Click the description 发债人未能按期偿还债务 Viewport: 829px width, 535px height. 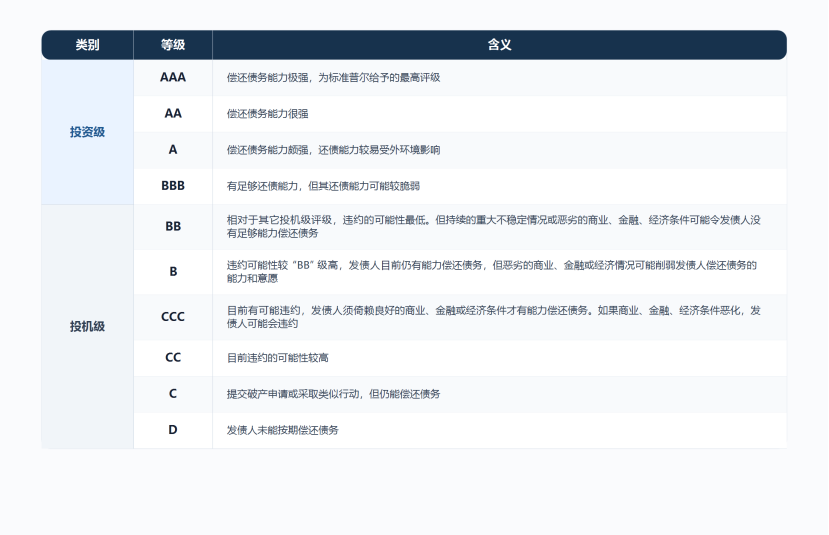(x=283, y=430)
